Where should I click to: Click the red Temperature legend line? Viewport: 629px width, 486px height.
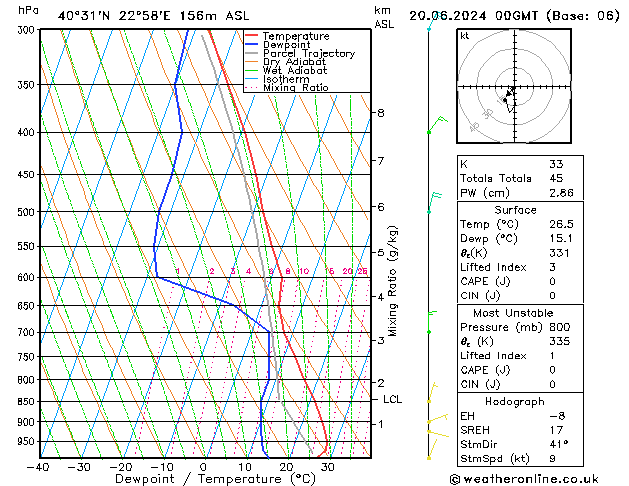(x=252, y=36)
